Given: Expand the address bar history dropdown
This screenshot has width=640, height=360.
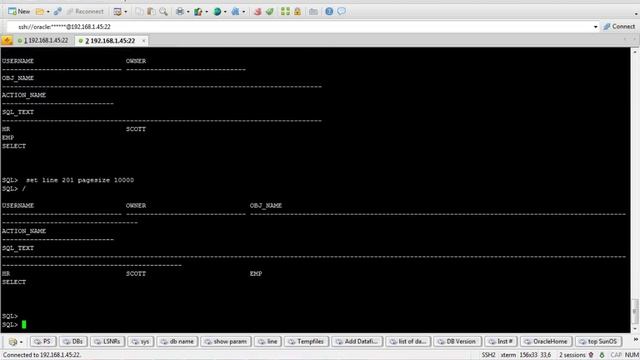Looking at the screenshot, I should 596,27.
